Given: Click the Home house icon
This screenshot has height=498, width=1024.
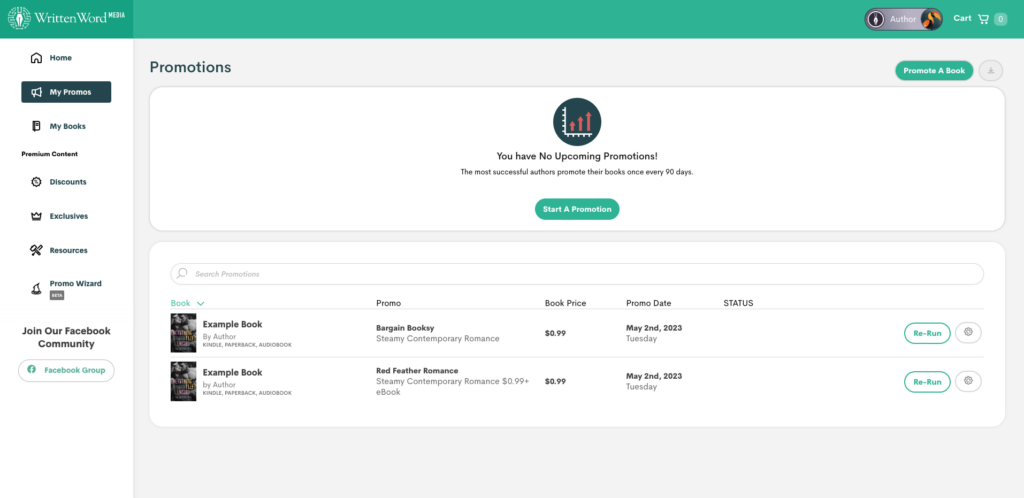Looking at the screenshot, I should (37, 58).
